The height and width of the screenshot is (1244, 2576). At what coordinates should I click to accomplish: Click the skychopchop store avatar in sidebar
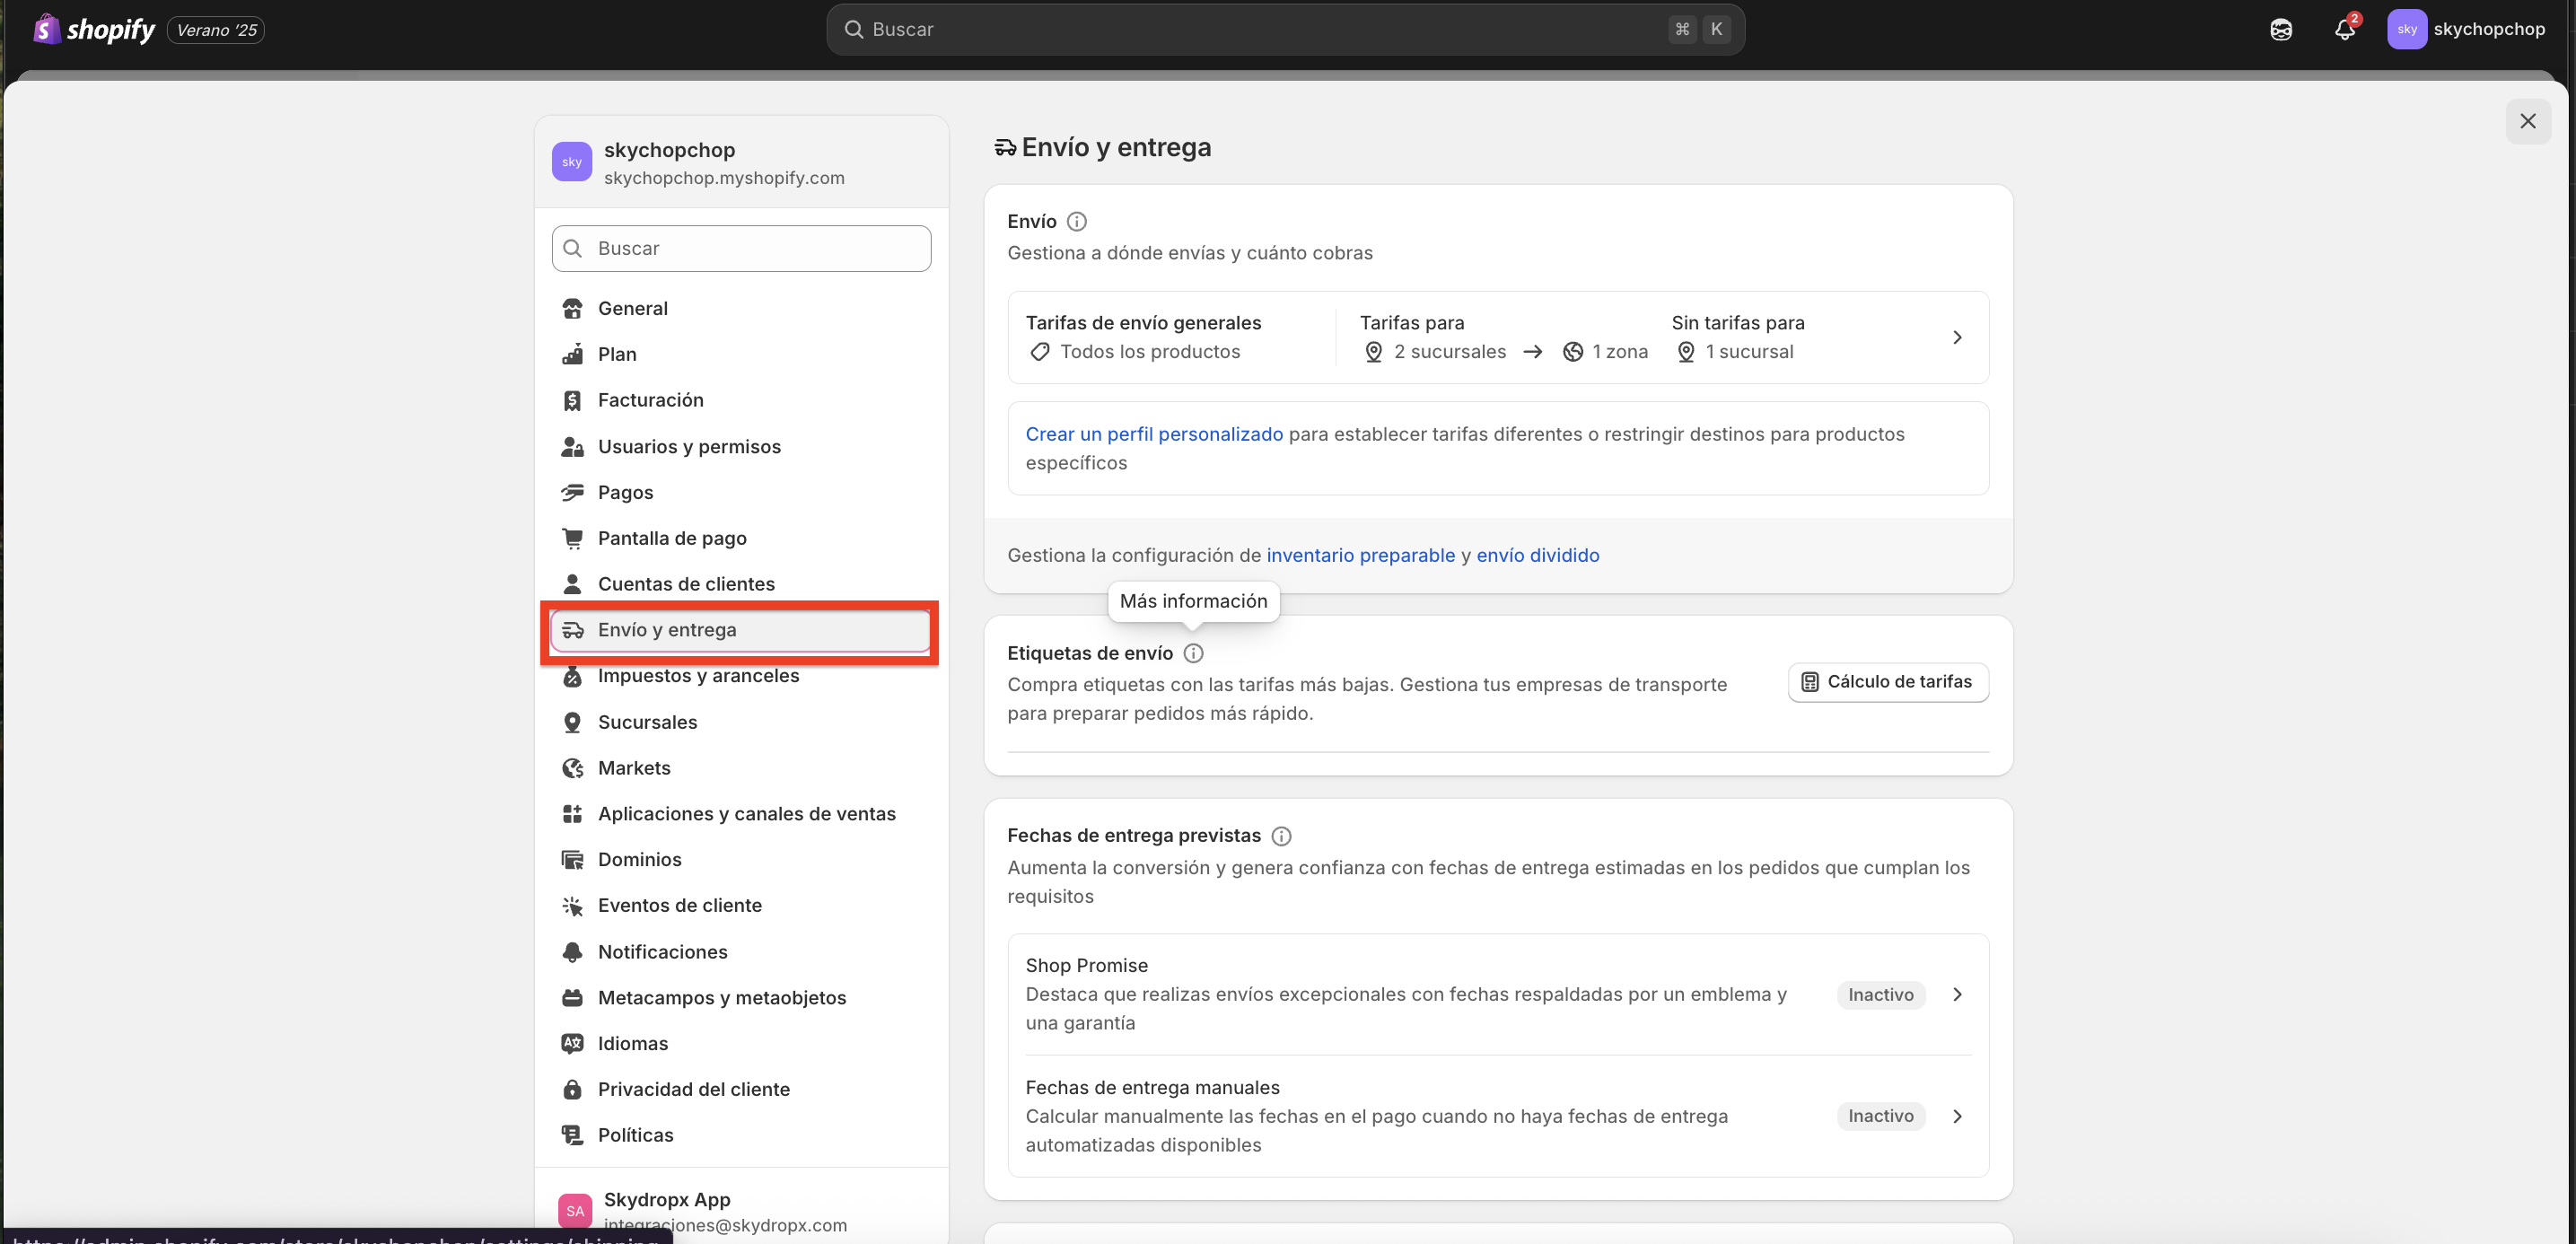(572, 162)
